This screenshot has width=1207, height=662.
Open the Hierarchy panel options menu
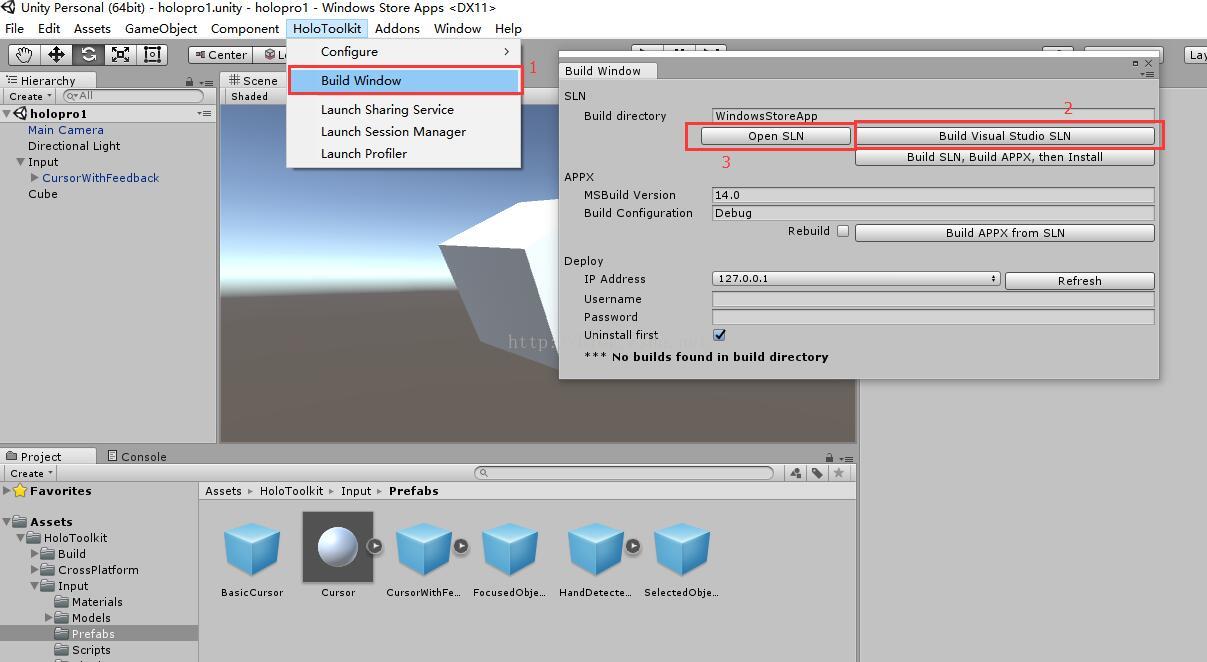click(x=207, y=81)
